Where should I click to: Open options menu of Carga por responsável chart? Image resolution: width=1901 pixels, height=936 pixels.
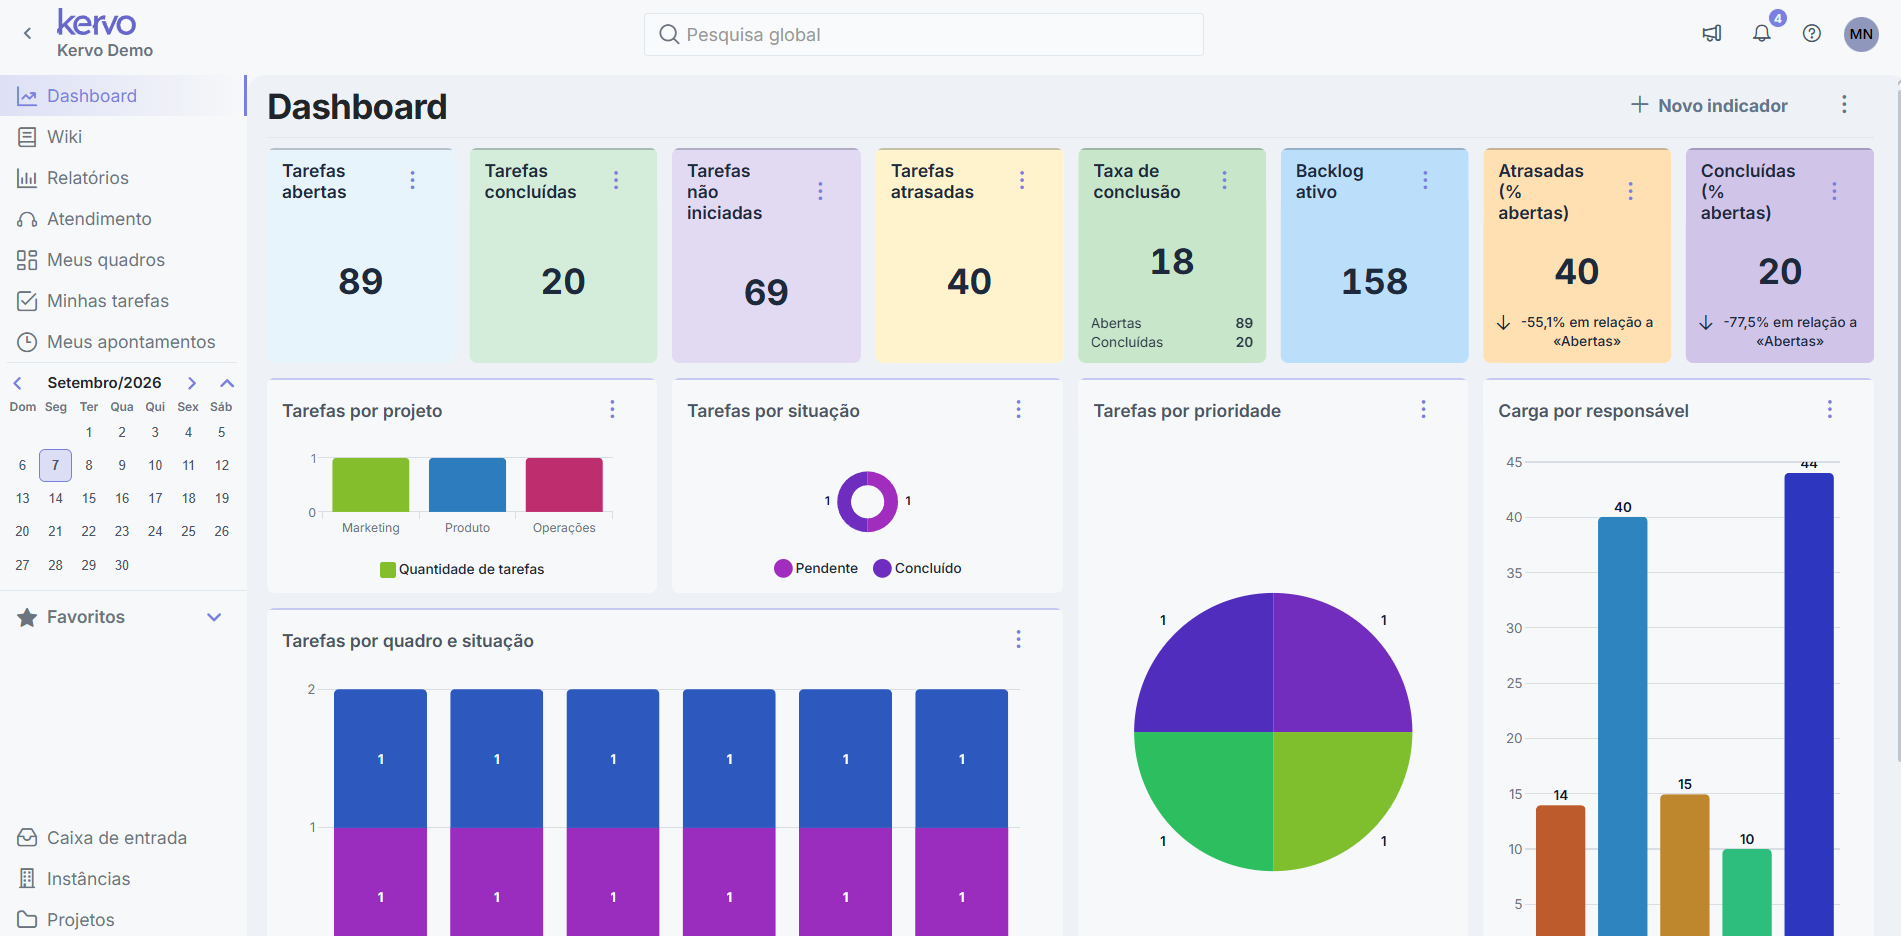click(x=1829, y=409)
